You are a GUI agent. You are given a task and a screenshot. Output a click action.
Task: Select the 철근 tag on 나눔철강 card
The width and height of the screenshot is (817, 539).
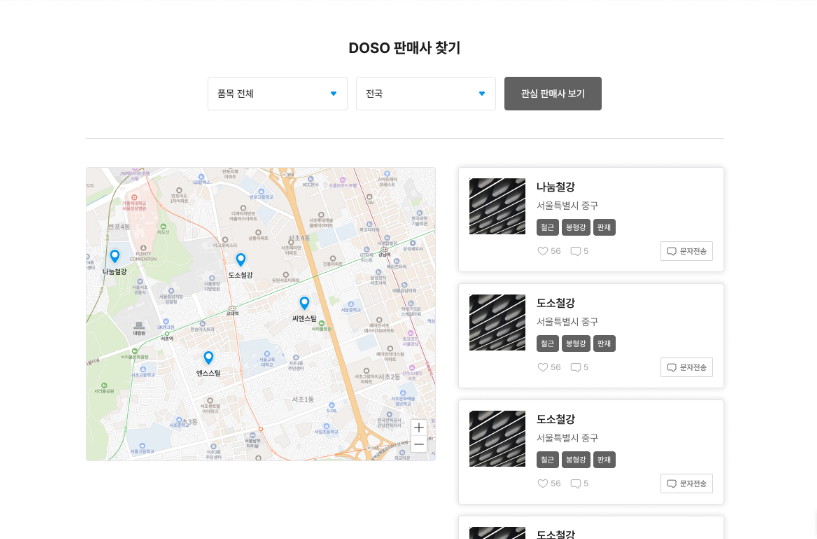click(x=547, y=227)
